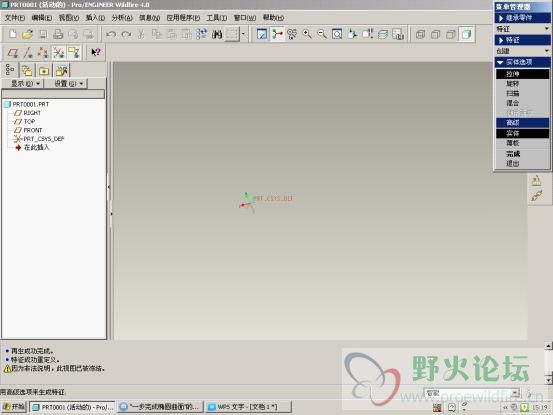Switch to no hidden display style
This screenshot has height=415, width=553.
pos(451,34)
